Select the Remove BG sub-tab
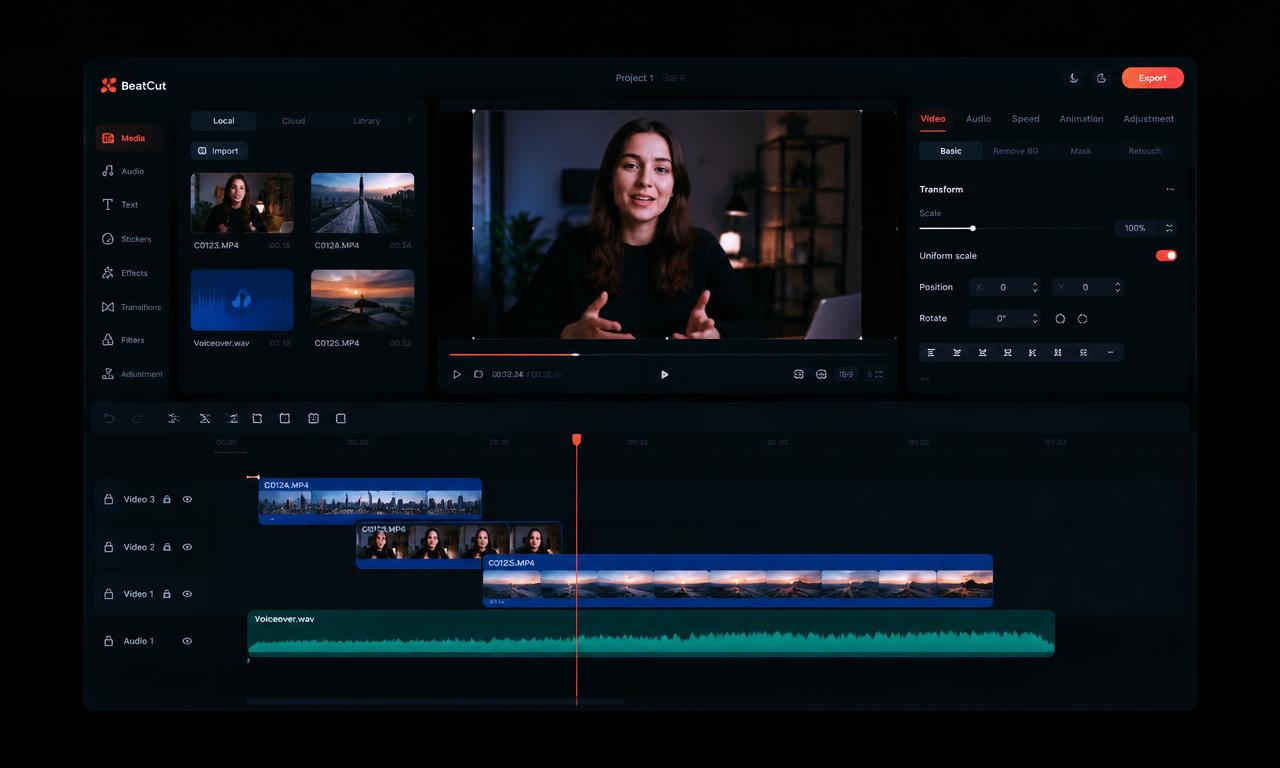1280x768 pixels. (1015, 151)
